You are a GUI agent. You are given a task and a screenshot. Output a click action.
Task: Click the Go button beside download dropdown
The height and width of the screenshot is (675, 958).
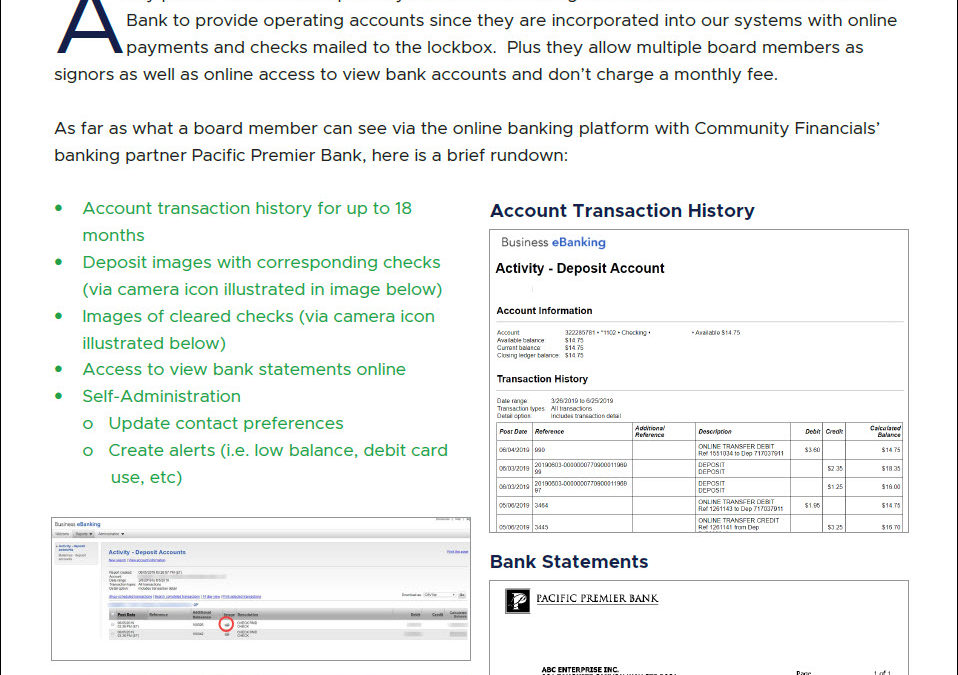(x=461, y=593)
